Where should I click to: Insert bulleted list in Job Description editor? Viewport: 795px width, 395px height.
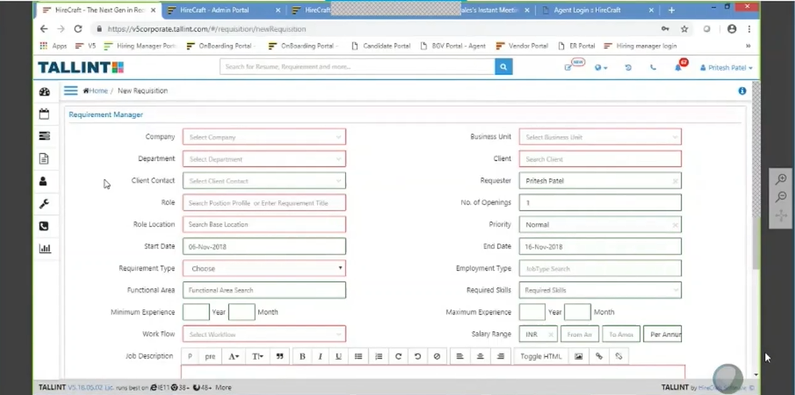coord(358,356)
